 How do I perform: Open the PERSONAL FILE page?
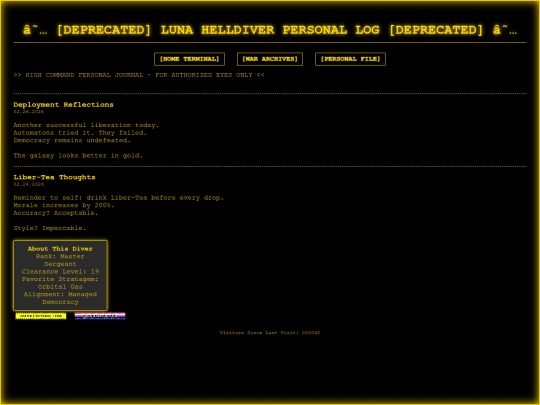coord(350,59)
